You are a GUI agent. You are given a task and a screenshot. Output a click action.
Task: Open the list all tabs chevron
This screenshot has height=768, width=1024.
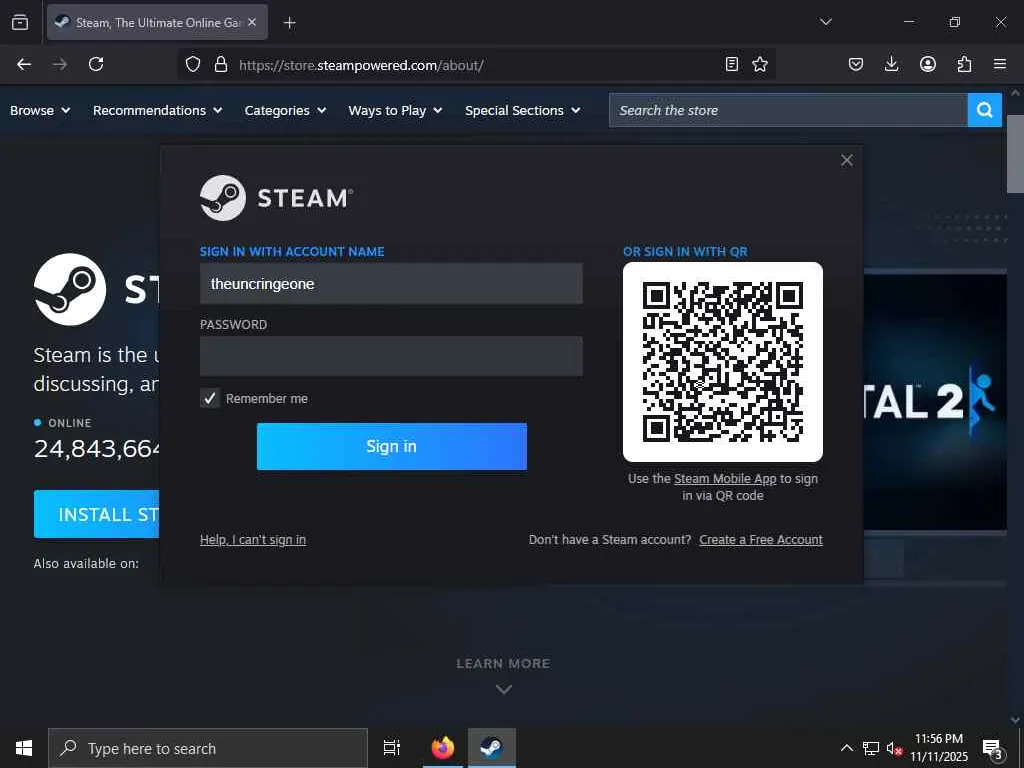(x=826, y=22)
